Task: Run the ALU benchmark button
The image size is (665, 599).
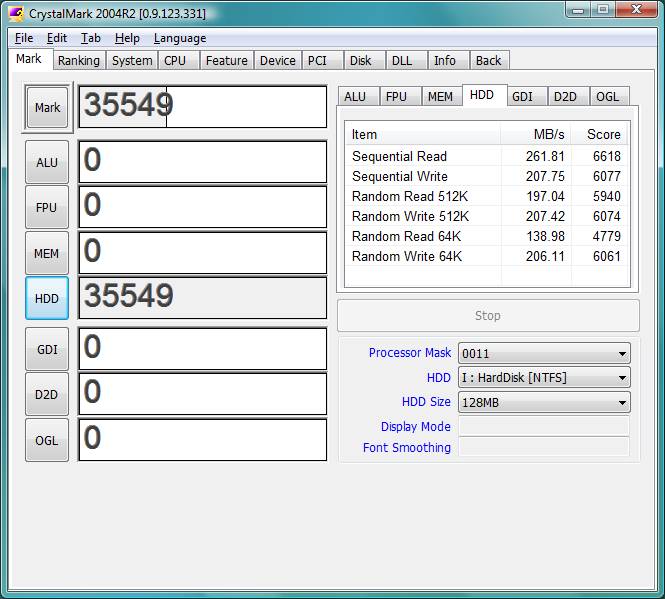Action: pyautogui.click(x=47, y=162)
